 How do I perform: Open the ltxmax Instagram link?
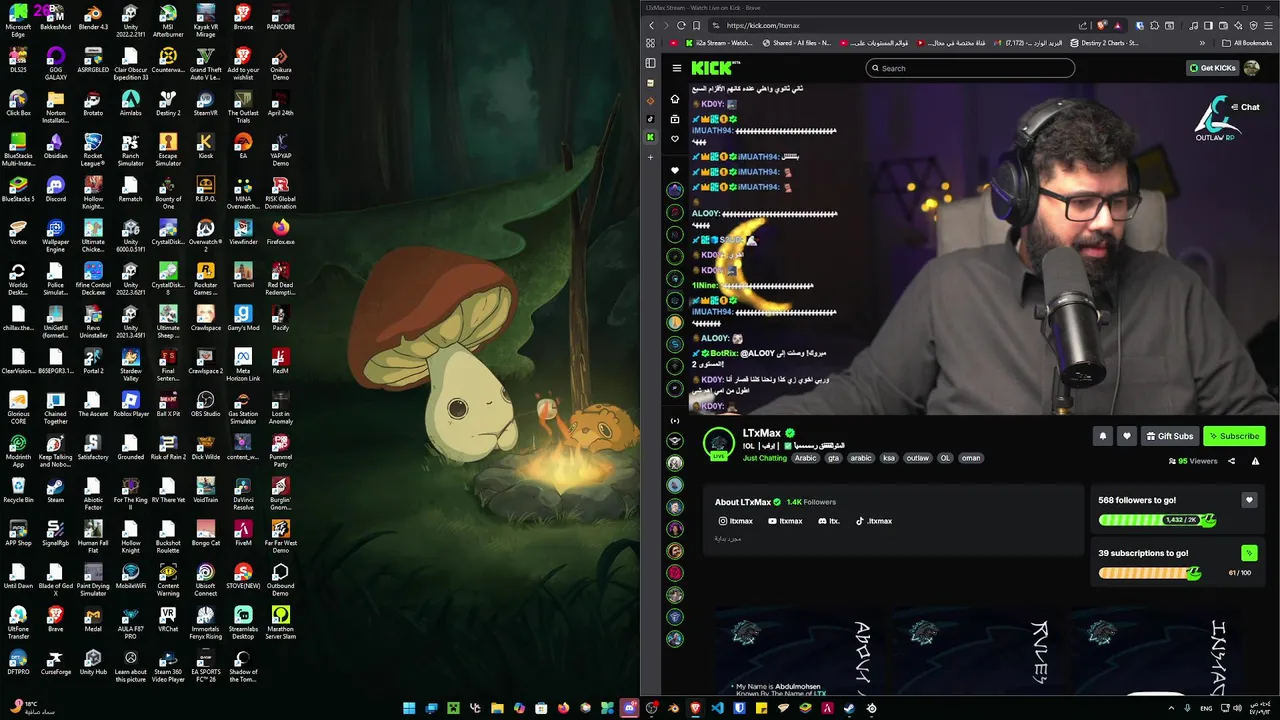[735, 521]
